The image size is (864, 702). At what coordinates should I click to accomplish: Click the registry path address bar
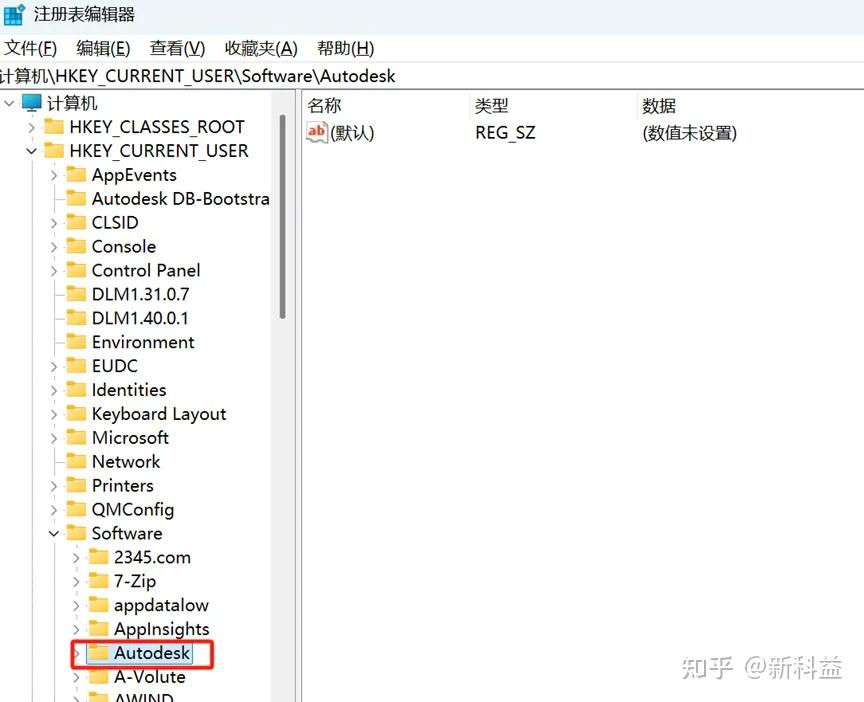[432, 76]
